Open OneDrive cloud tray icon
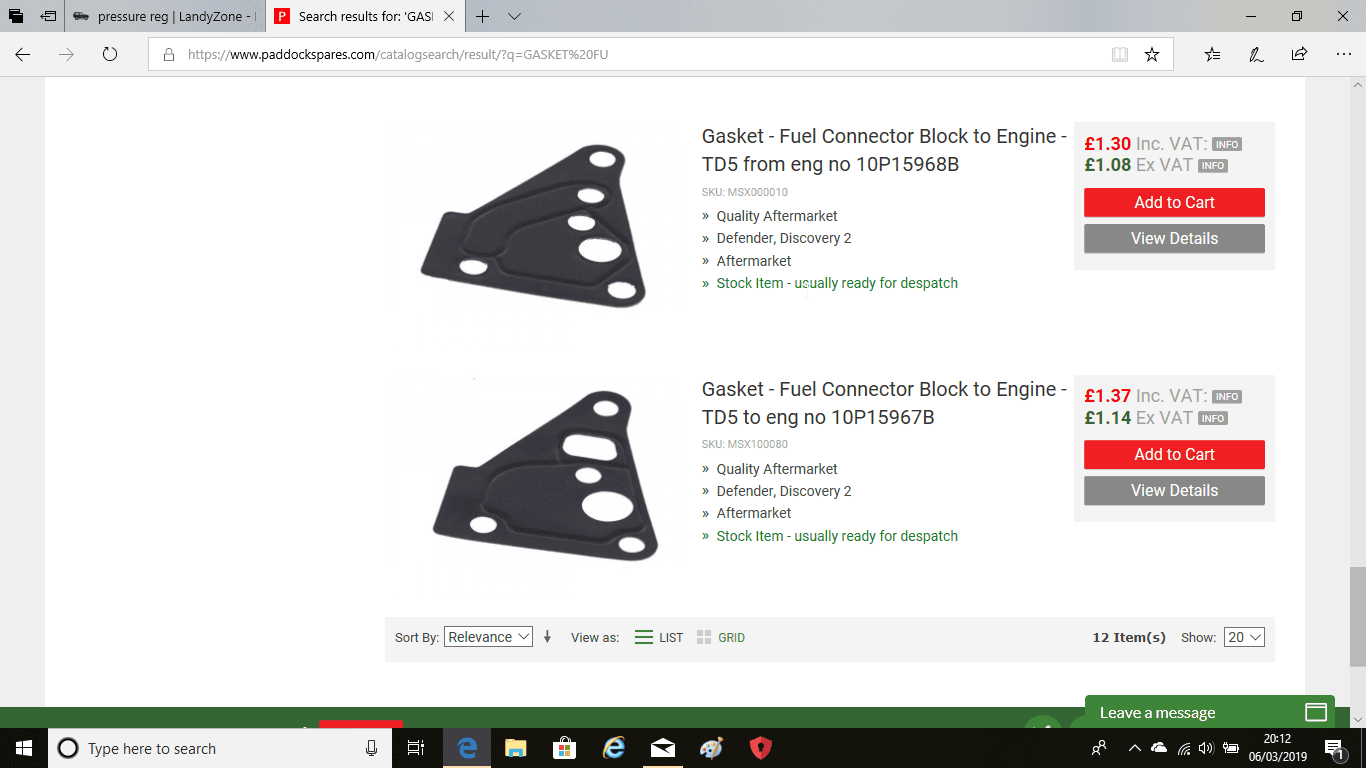Screen dimensions: 1366x768 click(x=1159, y=748)
